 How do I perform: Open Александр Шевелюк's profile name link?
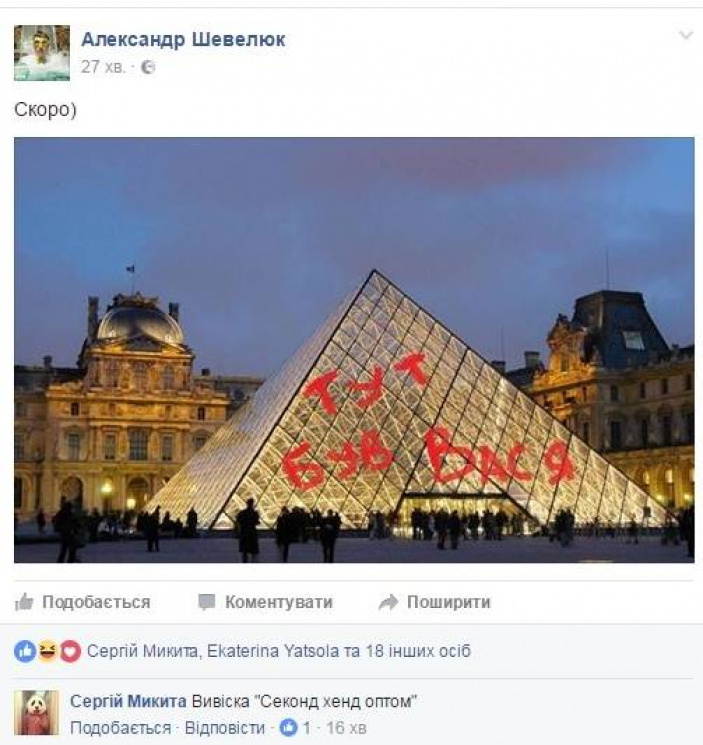pyautogui.click(x=183, y=39)
